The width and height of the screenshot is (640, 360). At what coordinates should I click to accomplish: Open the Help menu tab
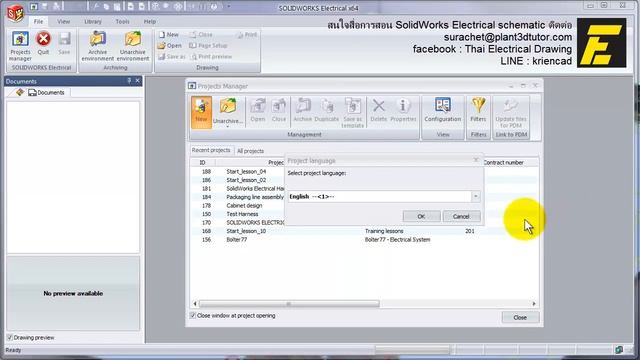(x=149, y=21)
